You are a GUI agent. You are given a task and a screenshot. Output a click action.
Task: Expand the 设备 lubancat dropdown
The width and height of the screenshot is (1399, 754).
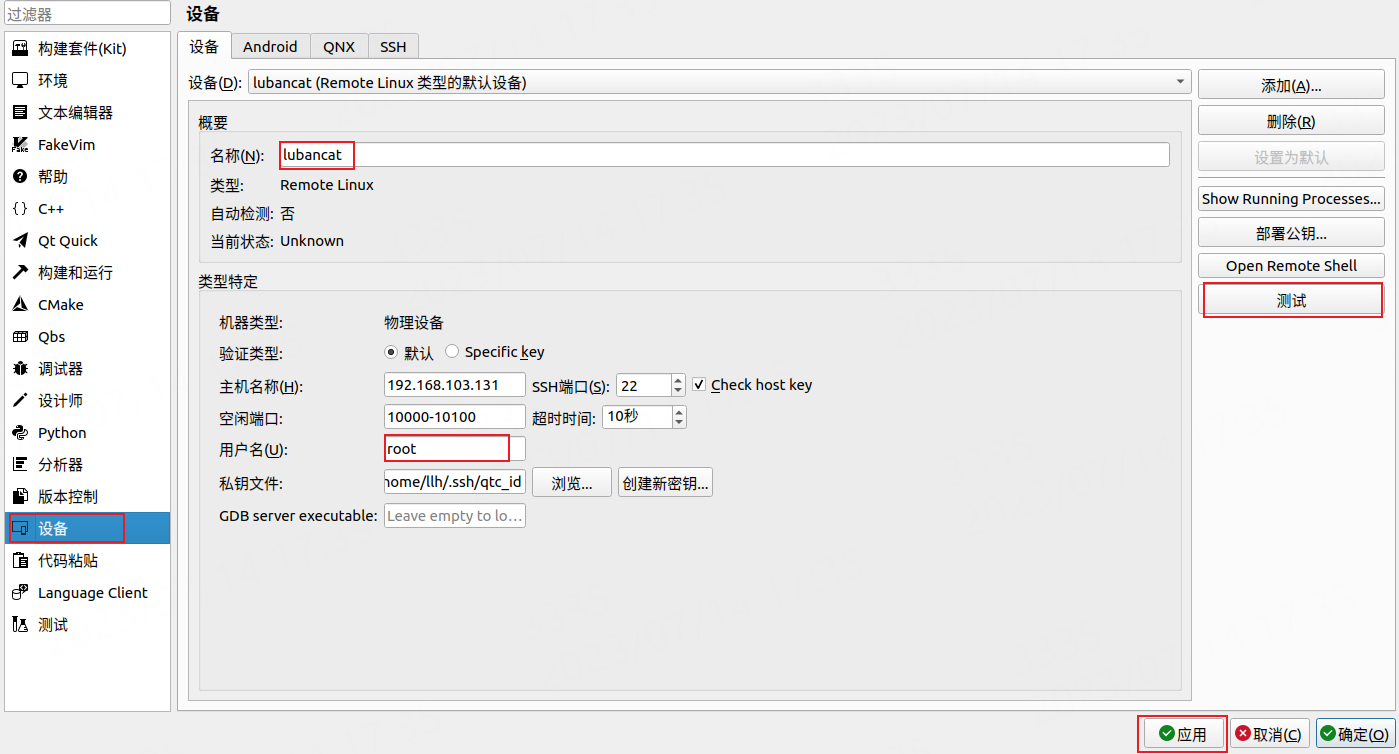pyautogui.click(x=718, y=82)
